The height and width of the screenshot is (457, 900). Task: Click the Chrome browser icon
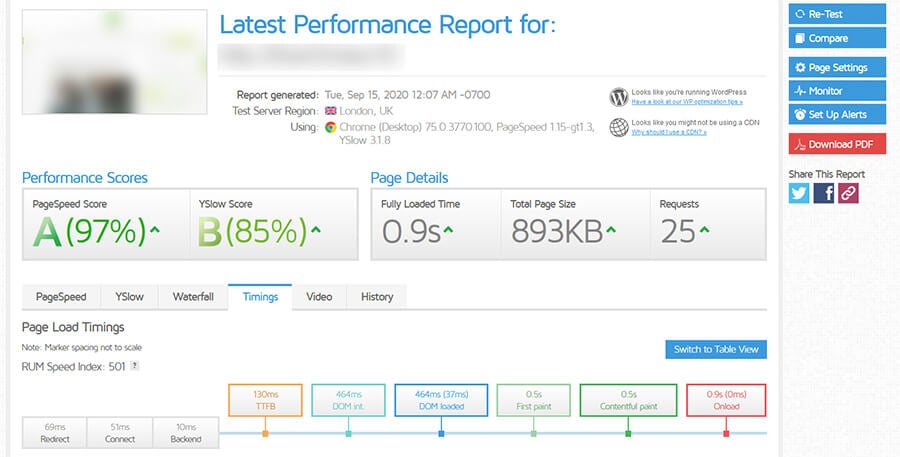click(x=330, y=127)
